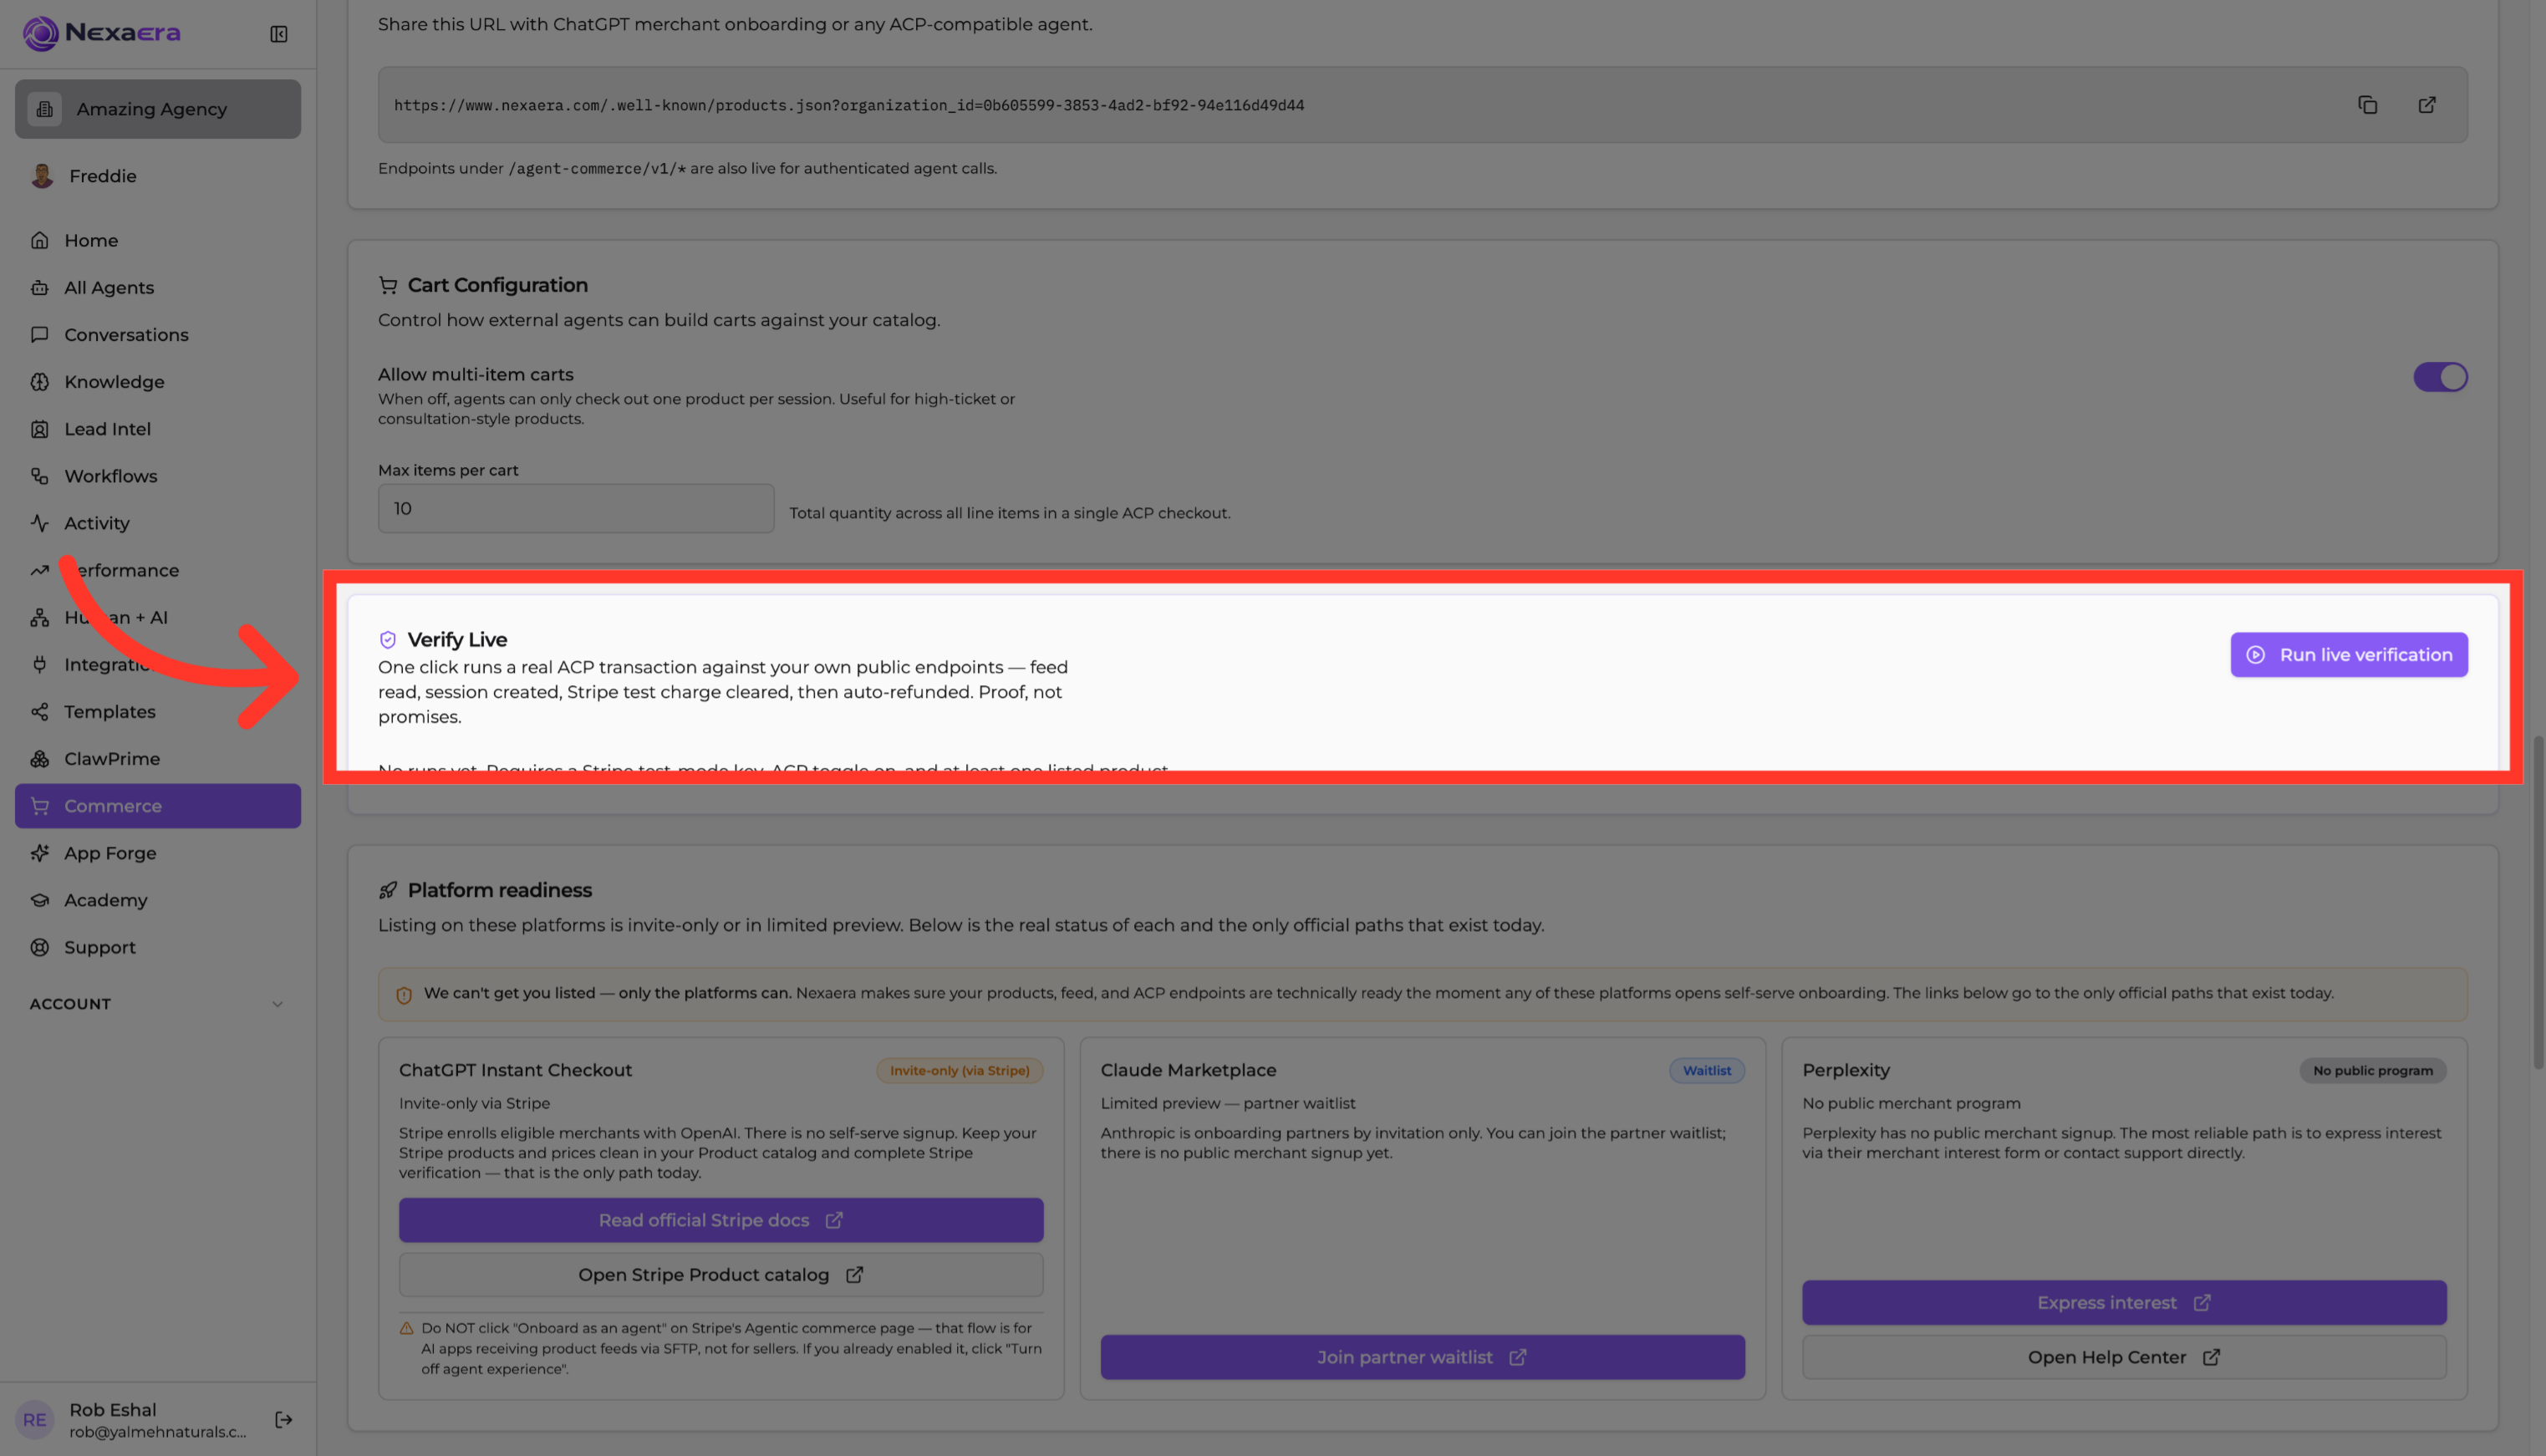This screenshot has width=2546, height=1456.
Task: Click Open Stripe Product catalog
Action: coord(721,1275)
